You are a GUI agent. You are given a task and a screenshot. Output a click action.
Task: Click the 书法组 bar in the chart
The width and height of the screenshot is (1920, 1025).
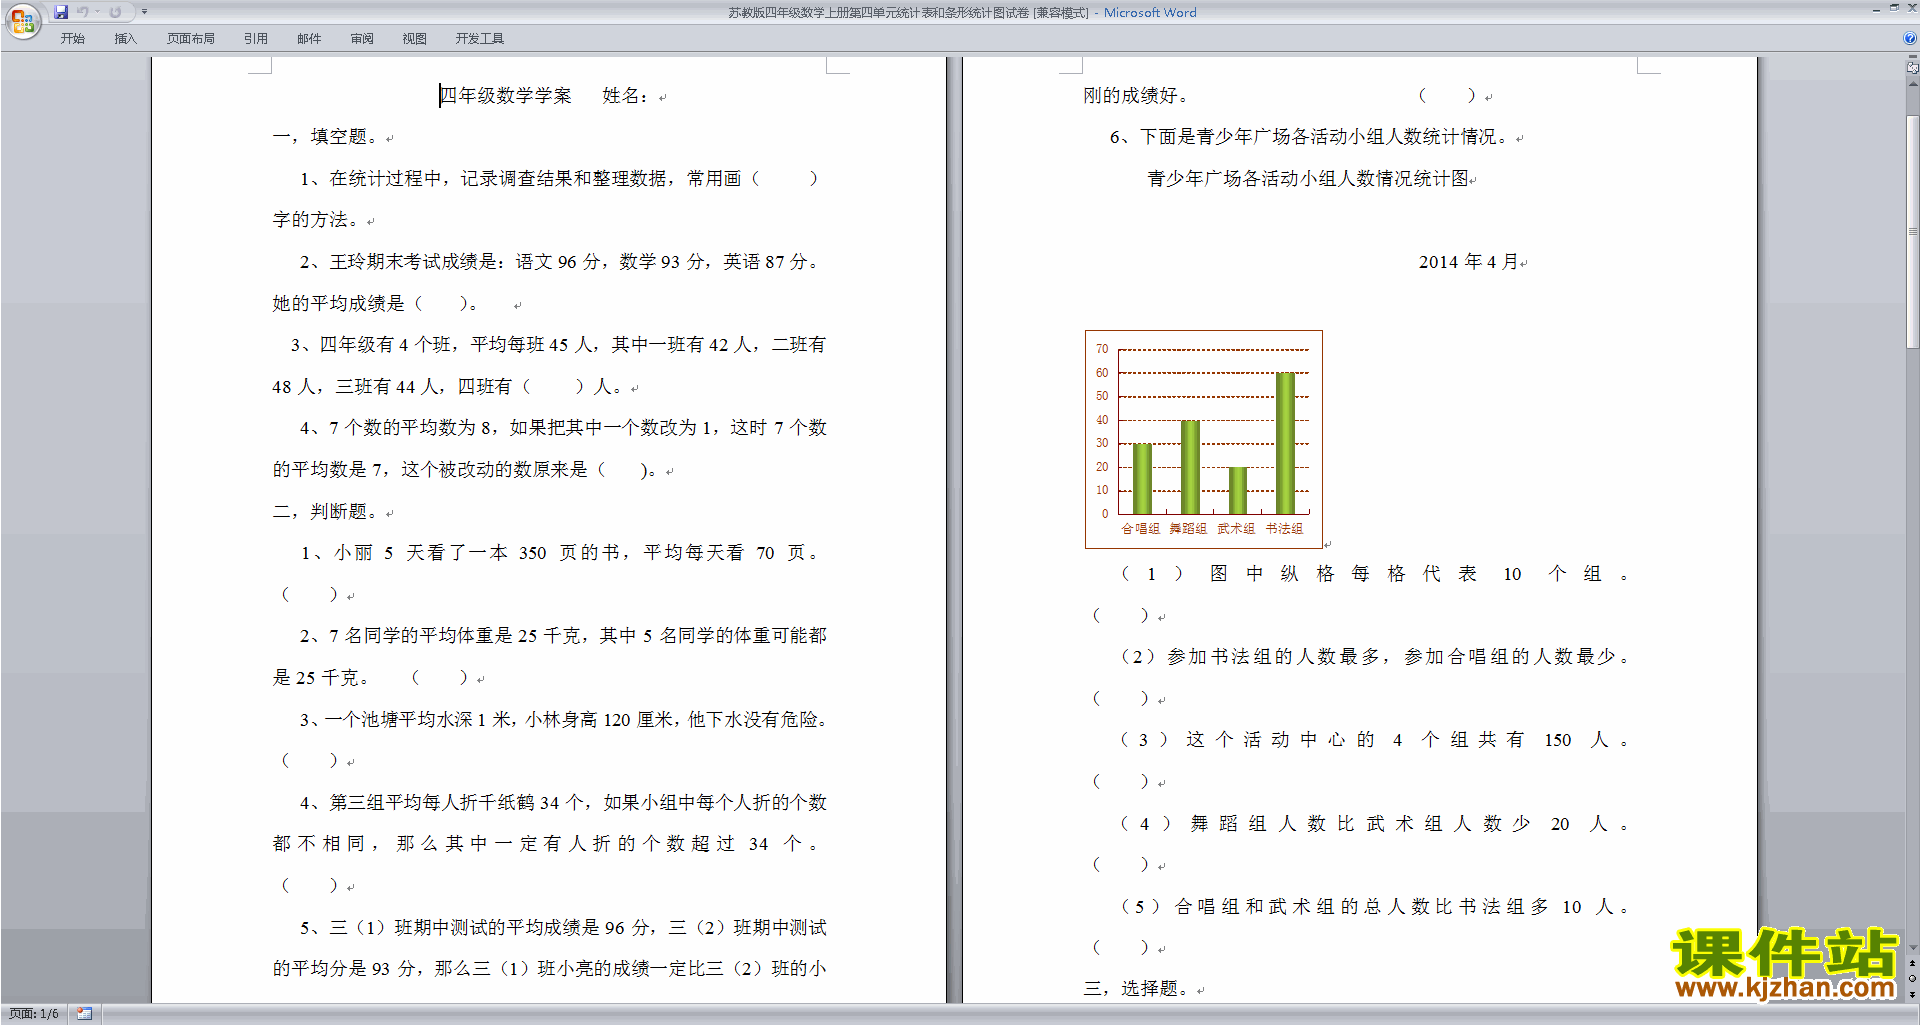pyautogui.click(x=1285, y=443)
